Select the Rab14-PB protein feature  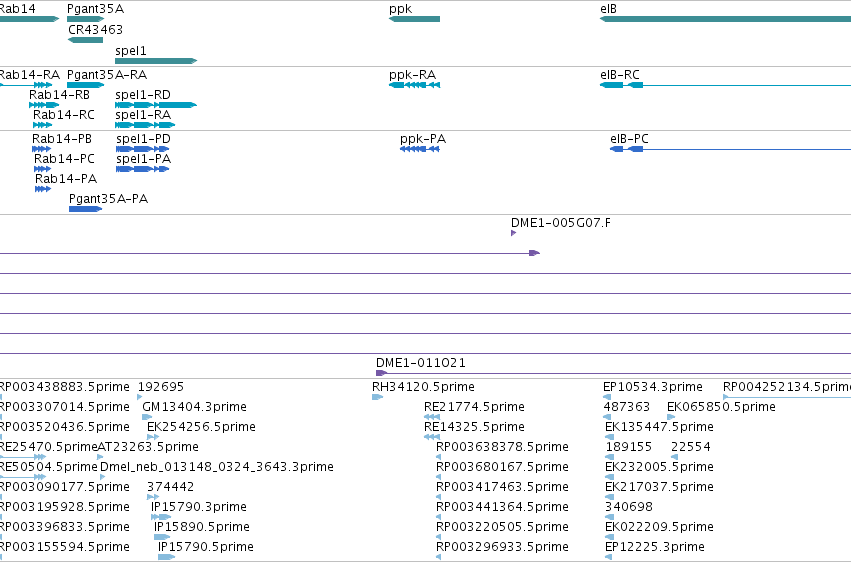point(41,149)
